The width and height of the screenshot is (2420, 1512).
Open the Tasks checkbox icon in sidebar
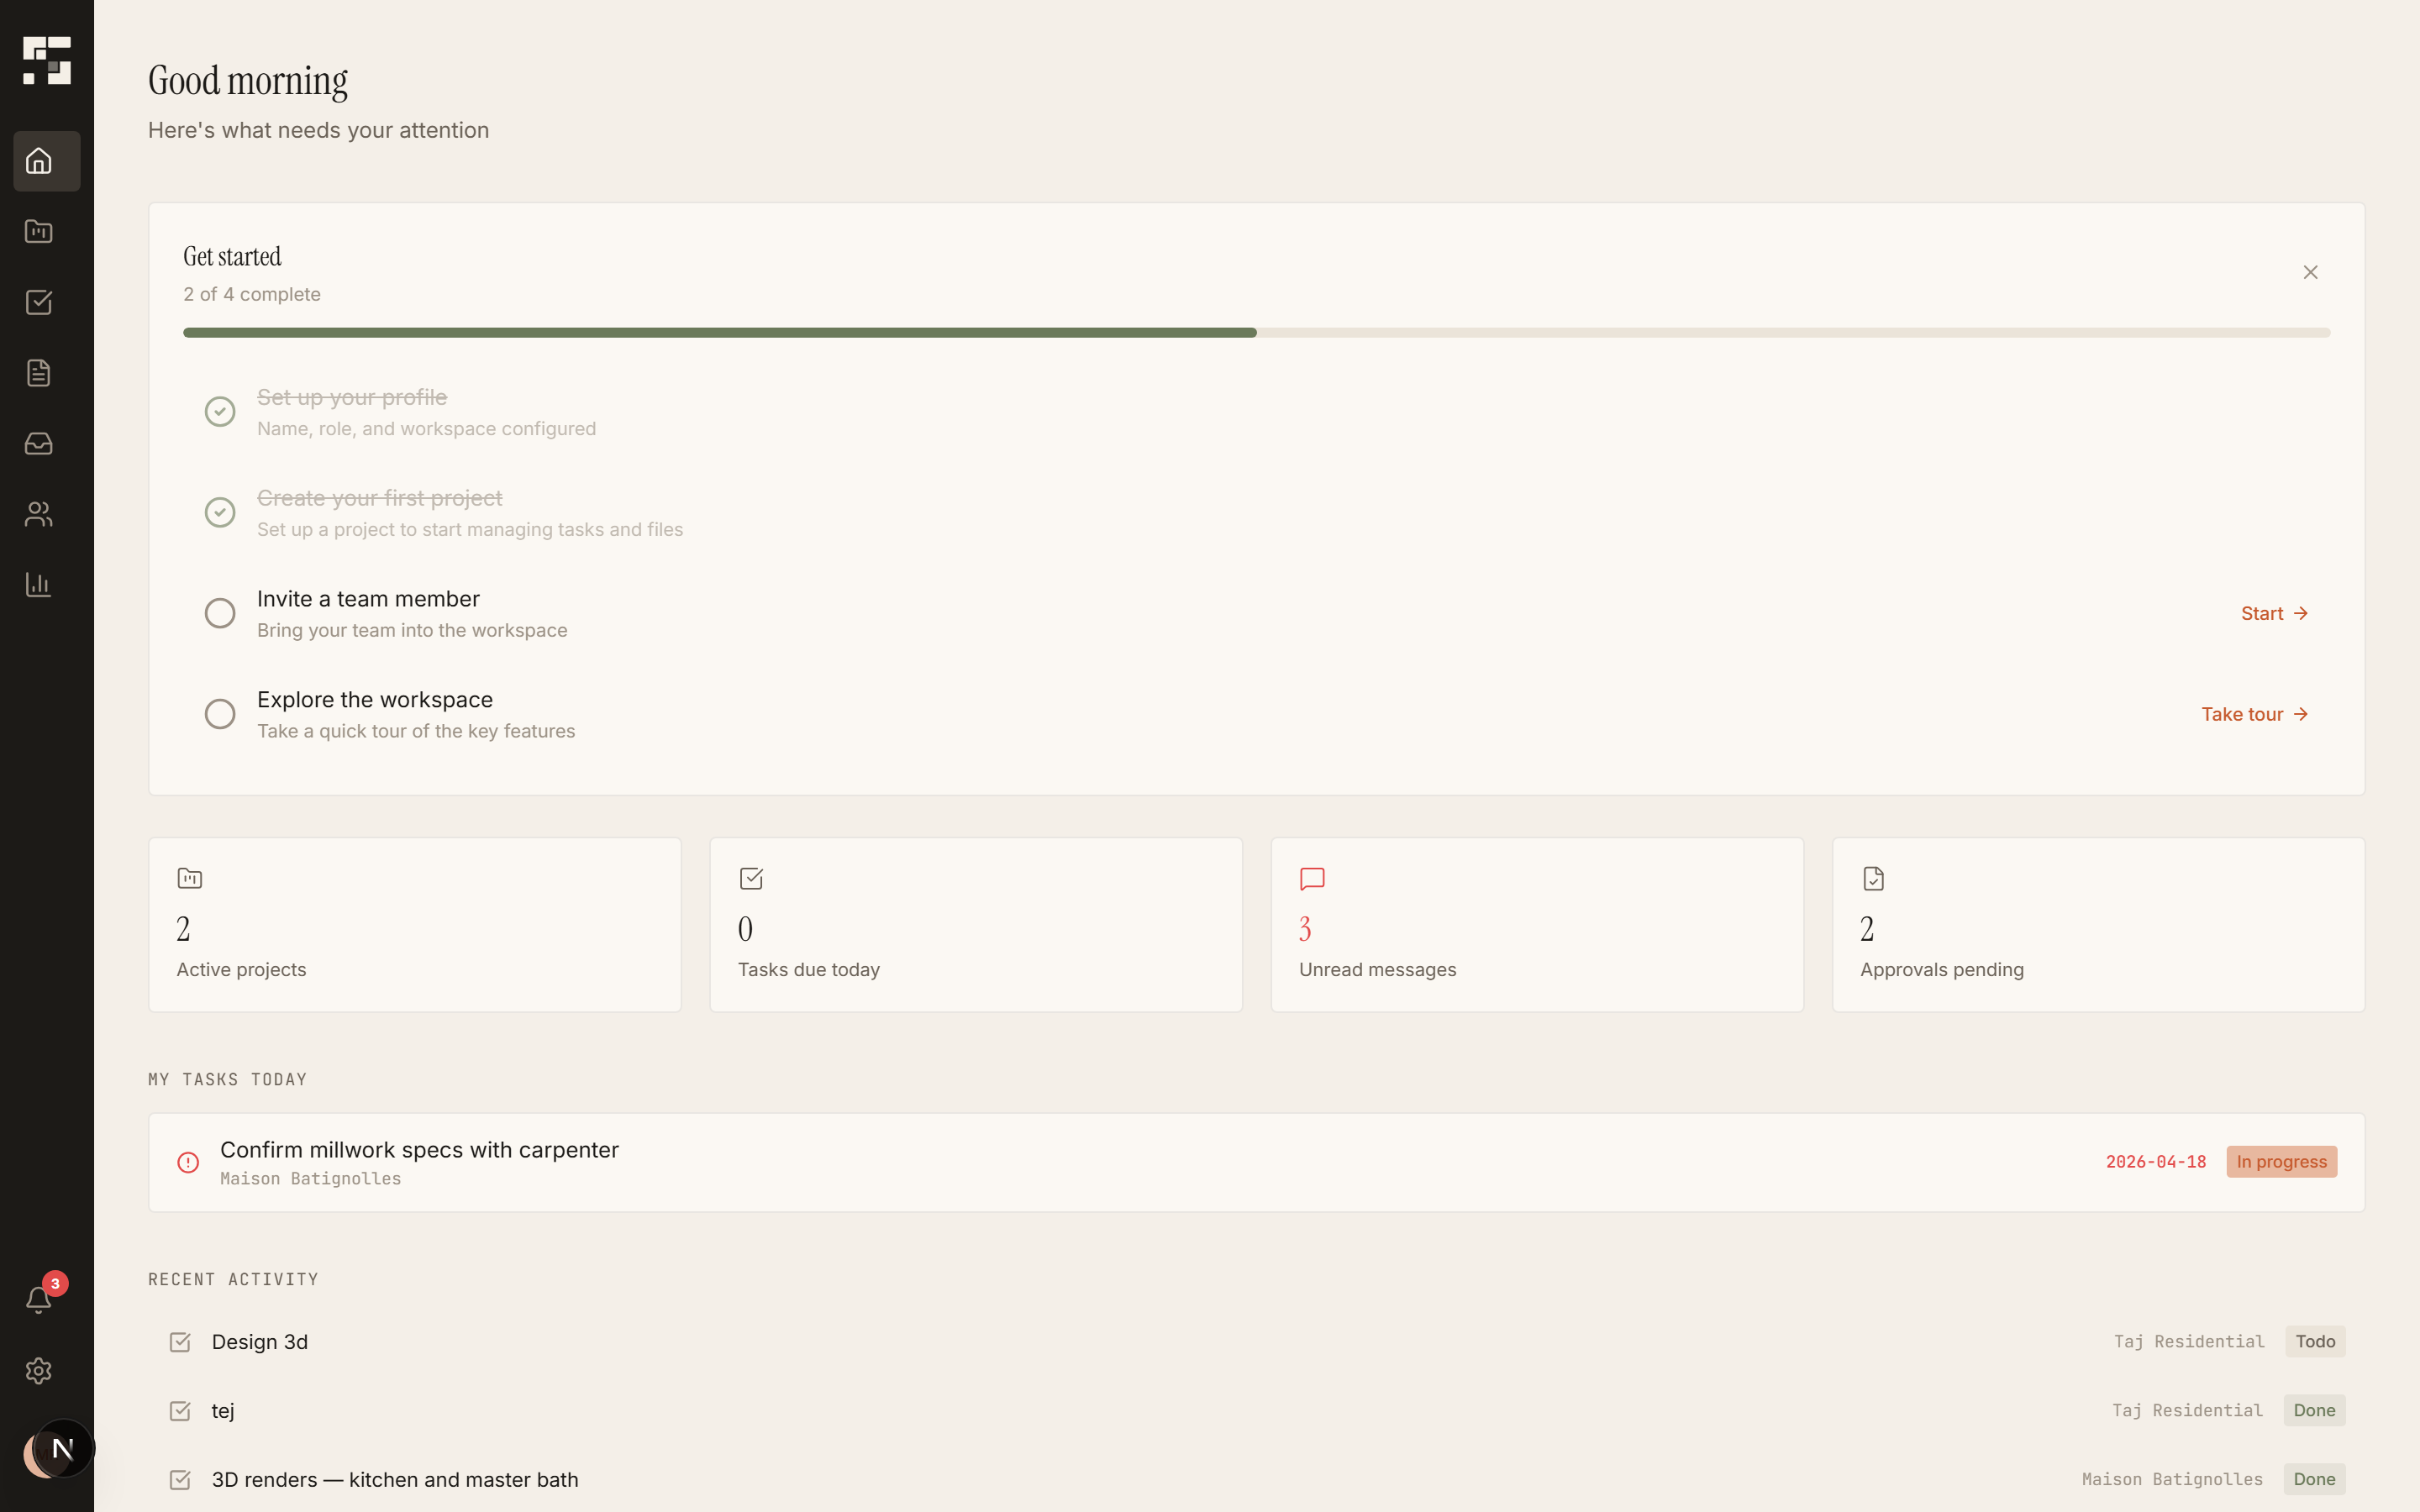(x=39, y=302)
